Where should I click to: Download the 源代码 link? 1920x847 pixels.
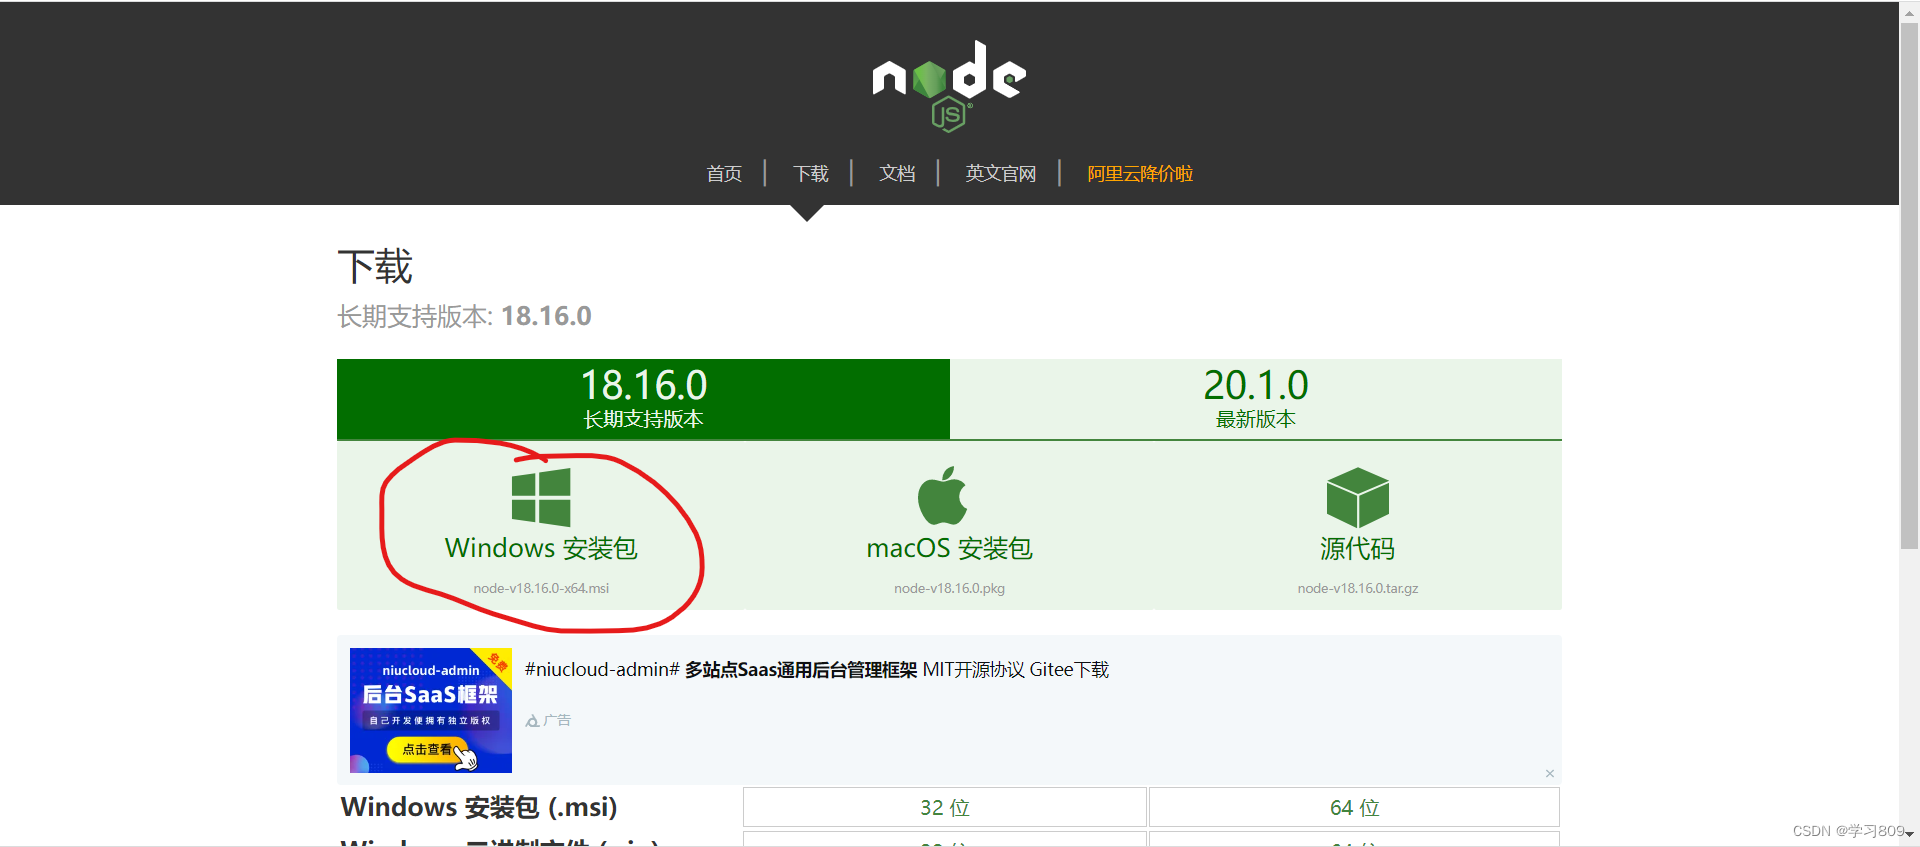coord(1357,548)
